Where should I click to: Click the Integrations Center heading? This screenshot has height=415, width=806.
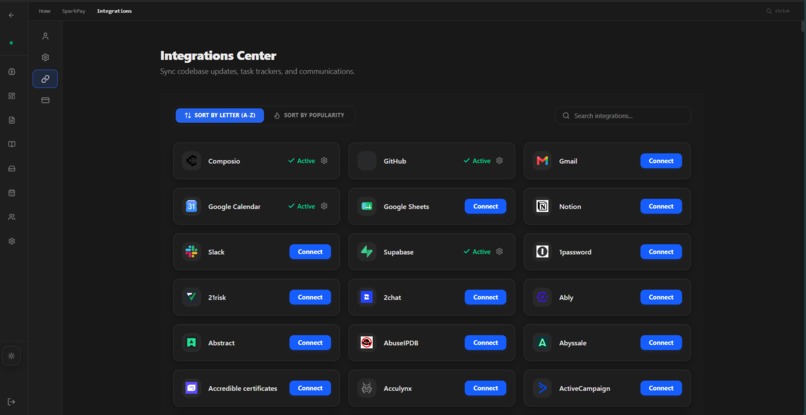pos(218,56)
